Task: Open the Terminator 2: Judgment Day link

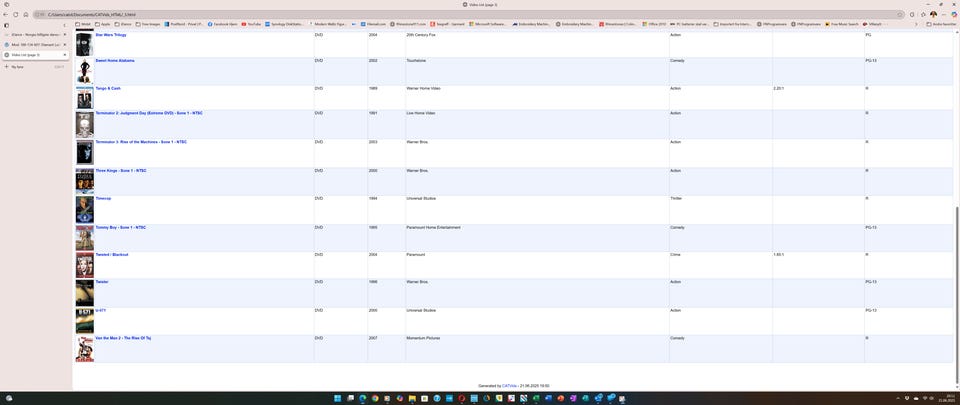Action: point(149,113)
